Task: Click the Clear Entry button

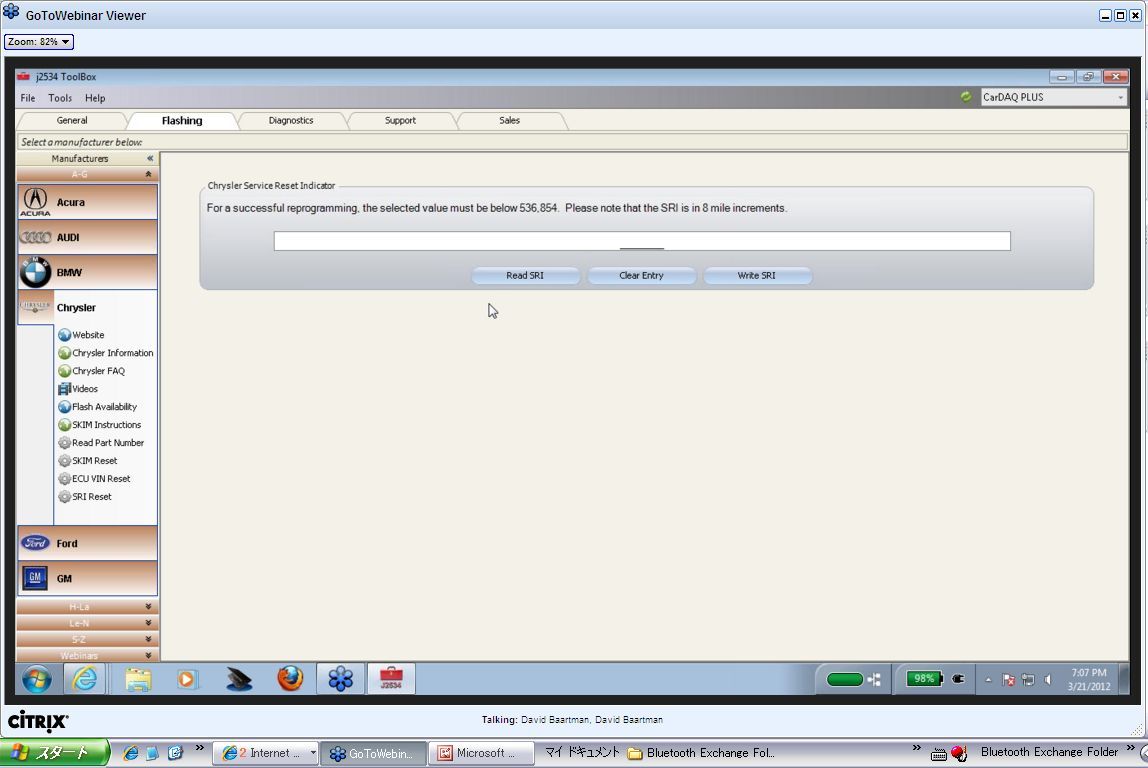Action: coord(641,275)
